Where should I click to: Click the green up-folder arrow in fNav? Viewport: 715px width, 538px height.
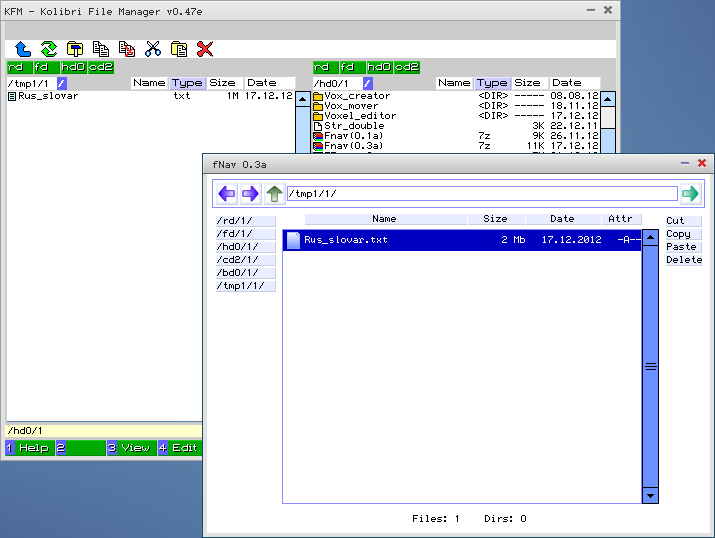(x=274, y=194)
